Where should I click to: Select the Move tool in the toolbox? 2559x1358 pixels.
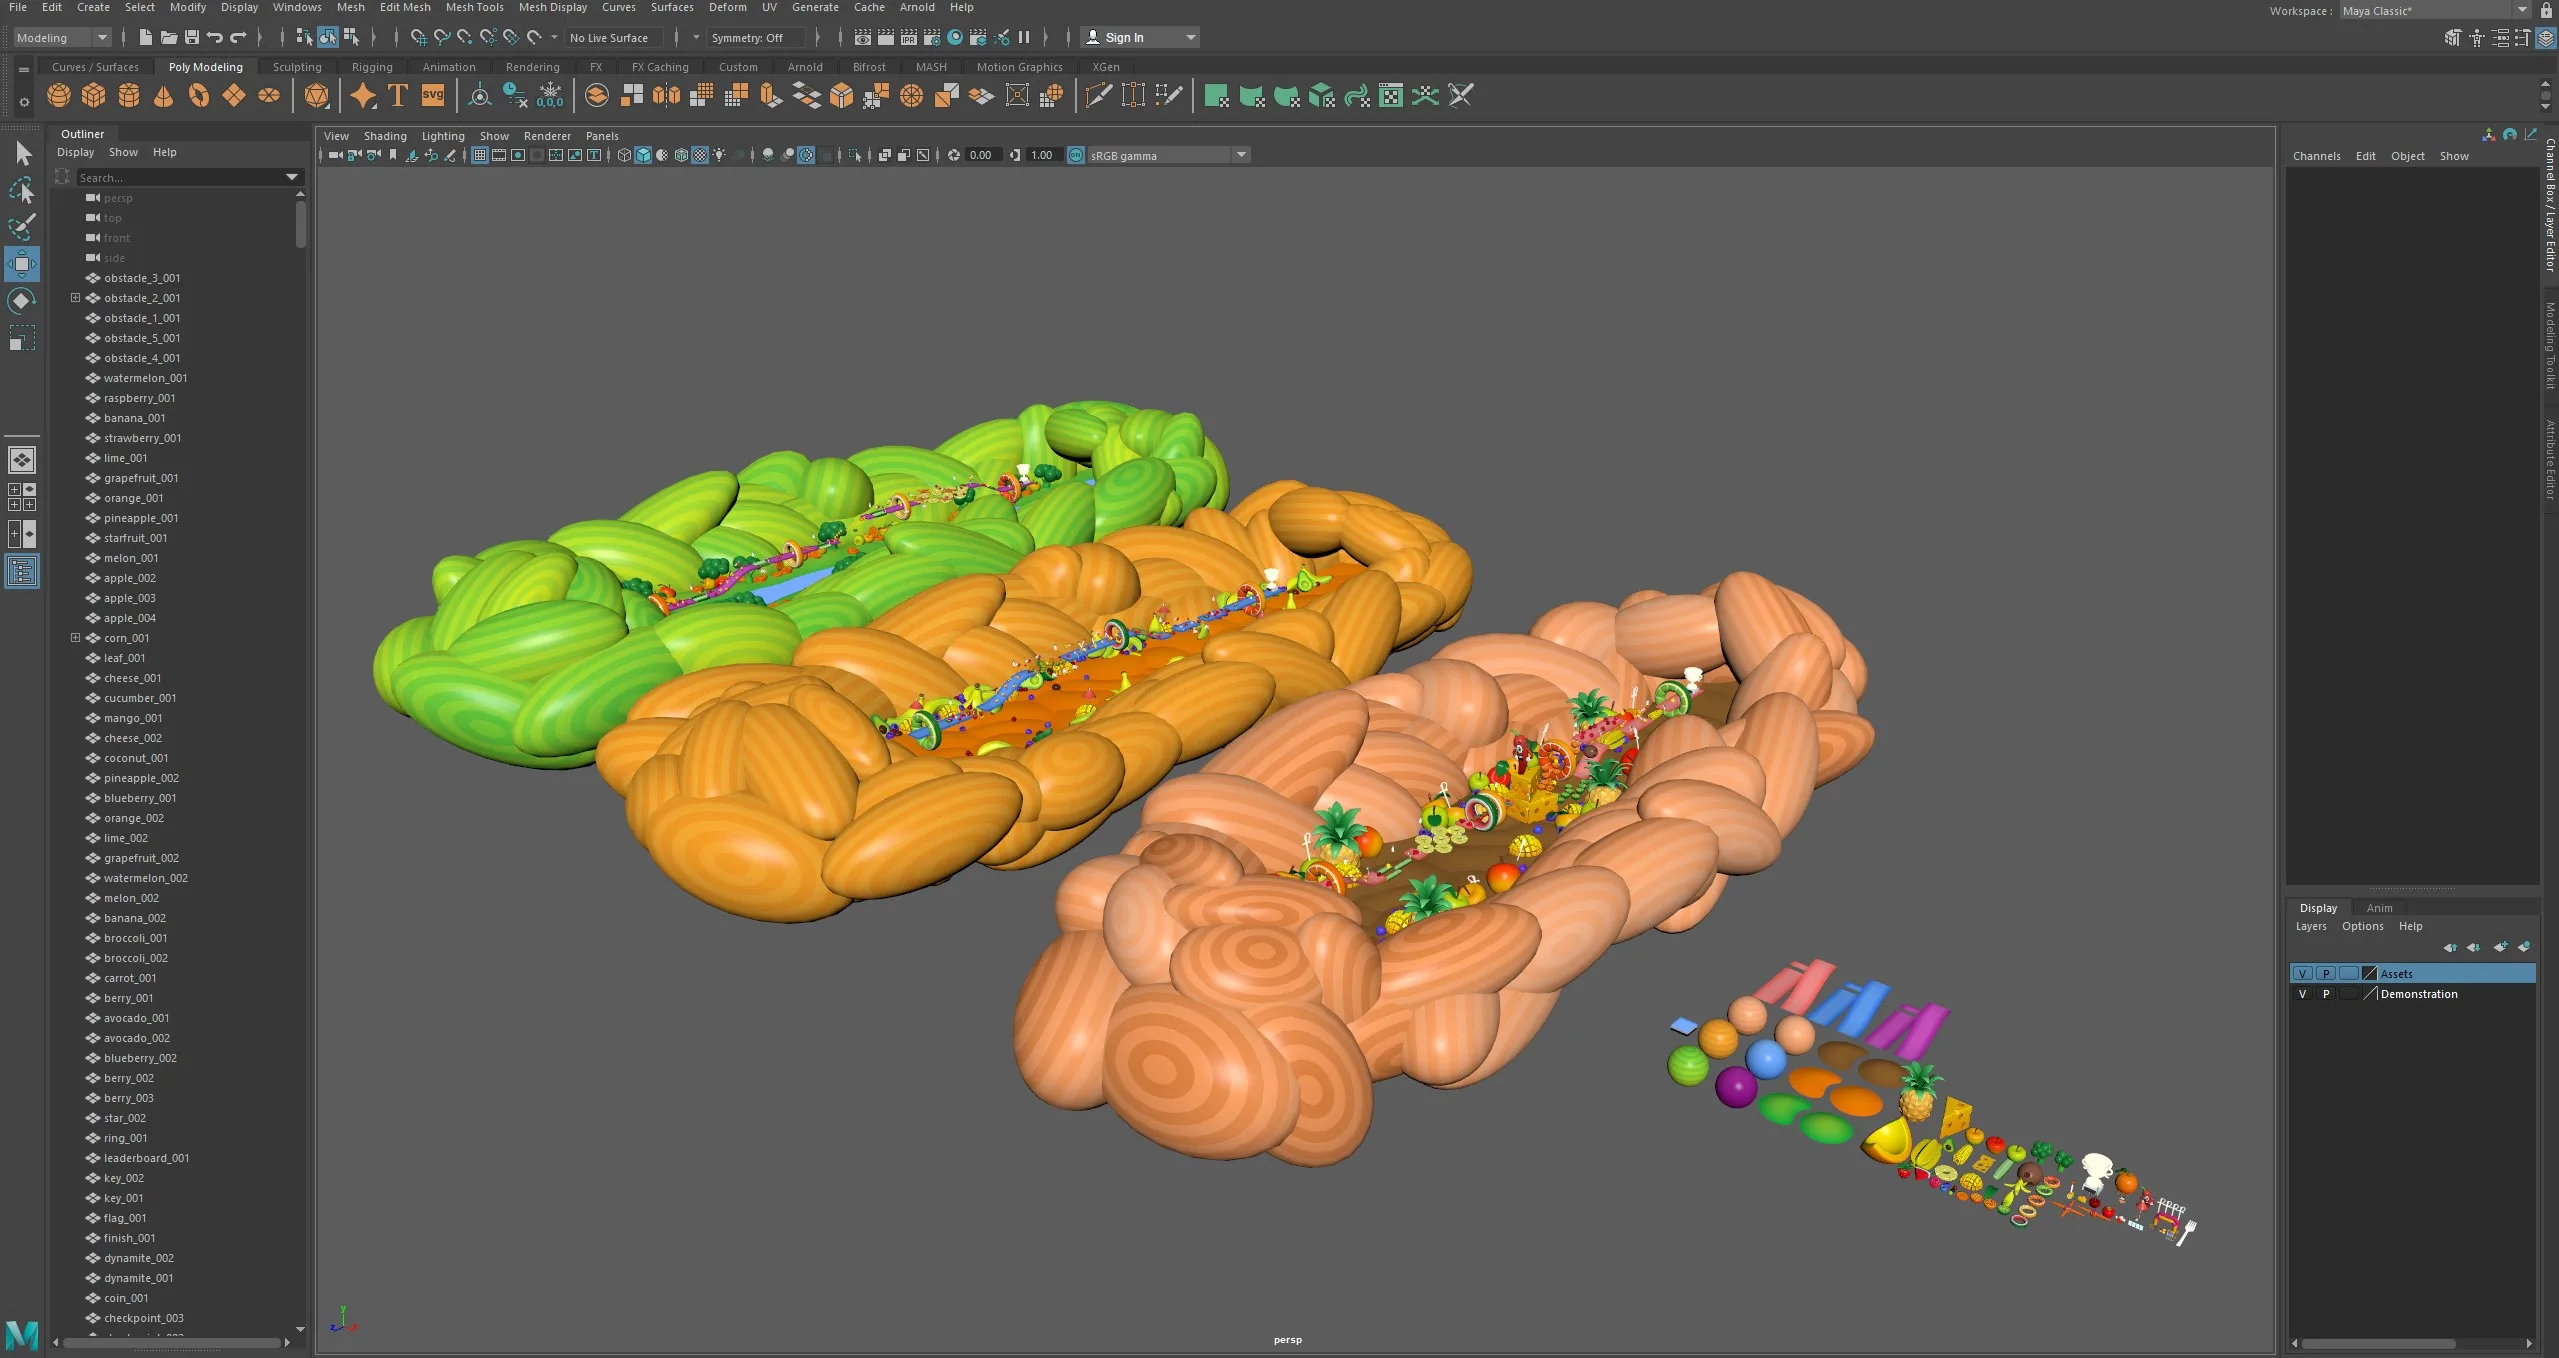(22, 264)
